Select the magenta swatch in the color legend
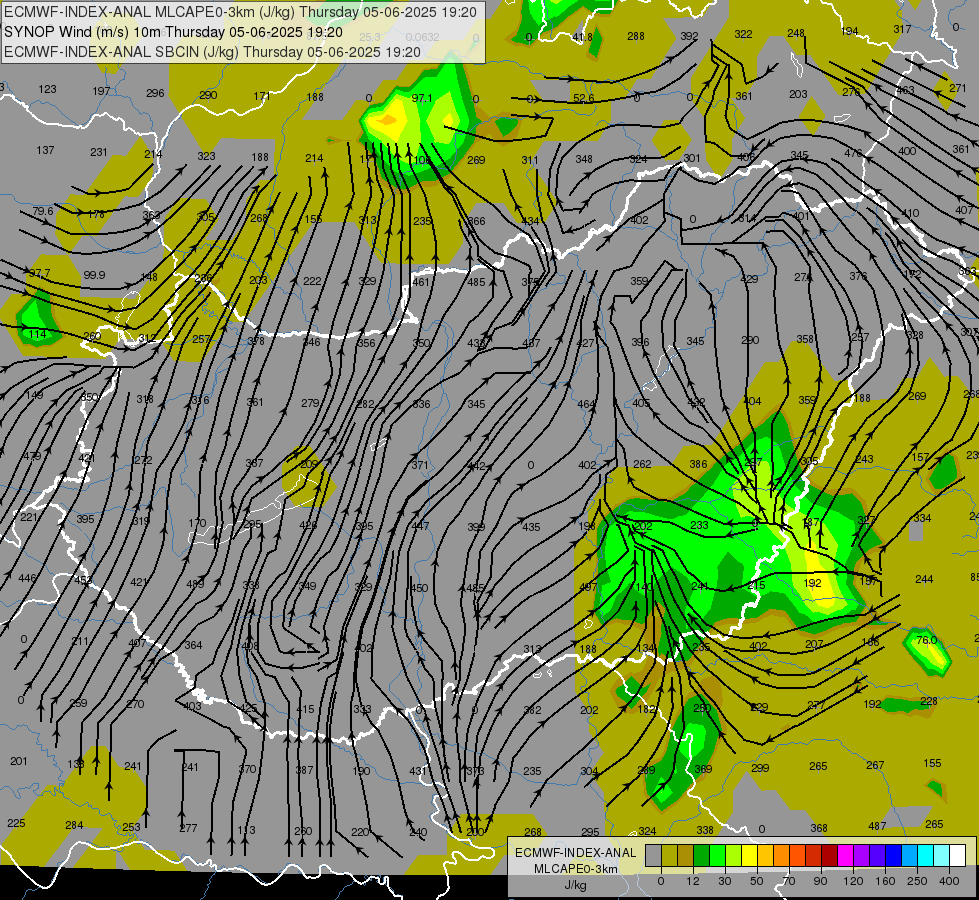The width and height of the screenshot is (979, 900). click(845, 856)
